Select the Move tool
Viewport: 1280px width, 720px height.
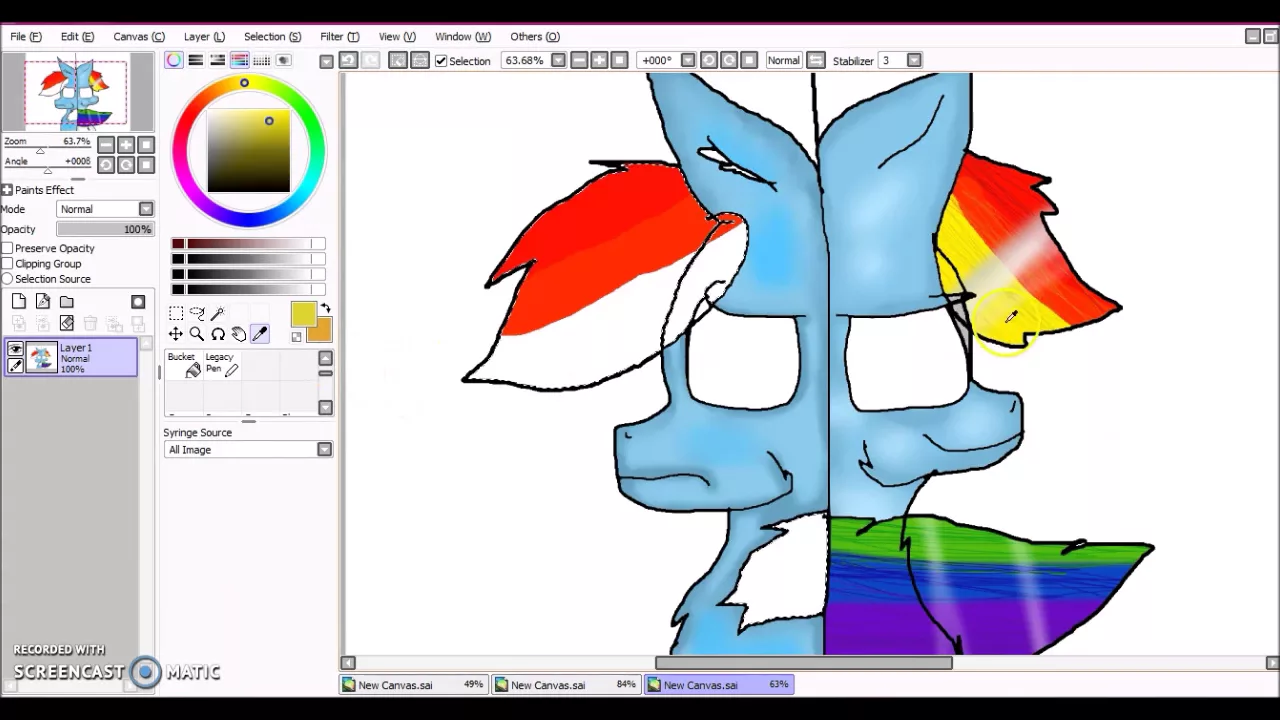(x=176, y=334)
